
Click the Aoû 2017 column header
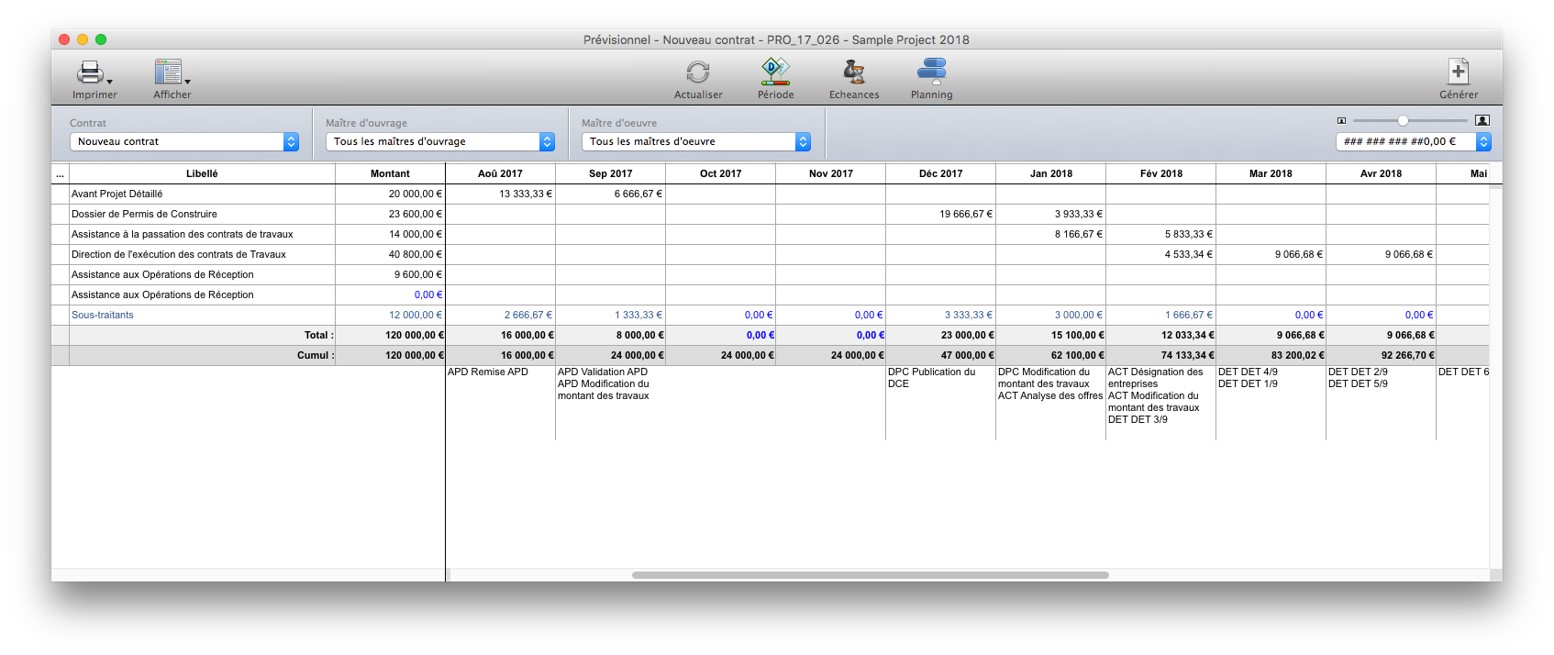(500, 173)
